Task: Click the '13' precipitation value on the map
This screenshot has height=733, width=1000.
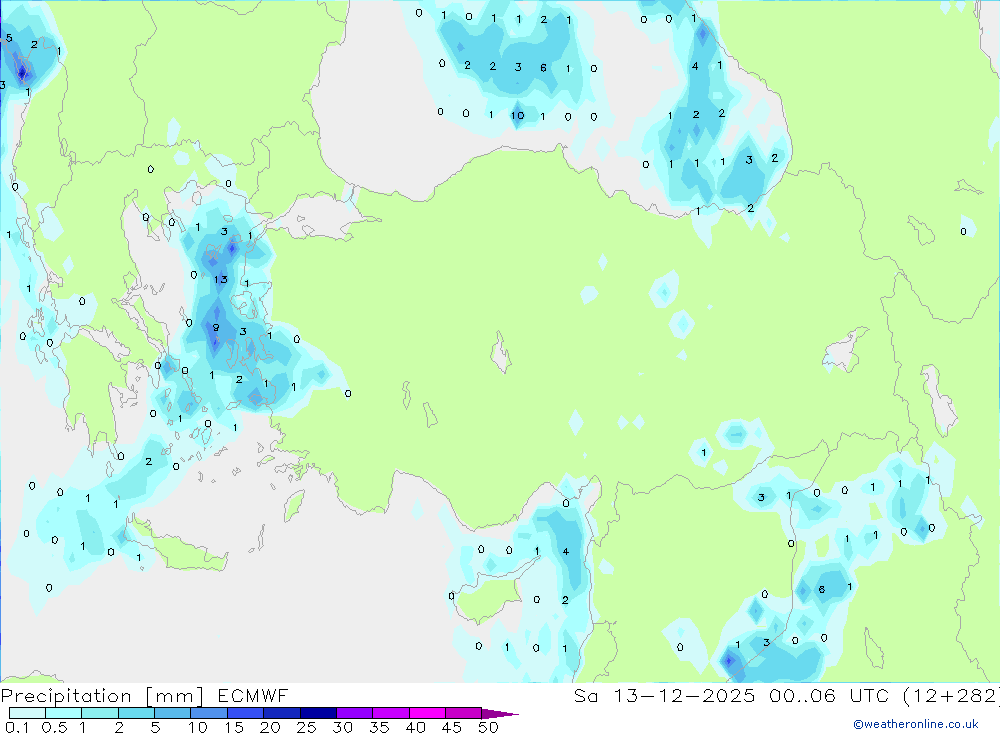Action: (x=221, y=279)
